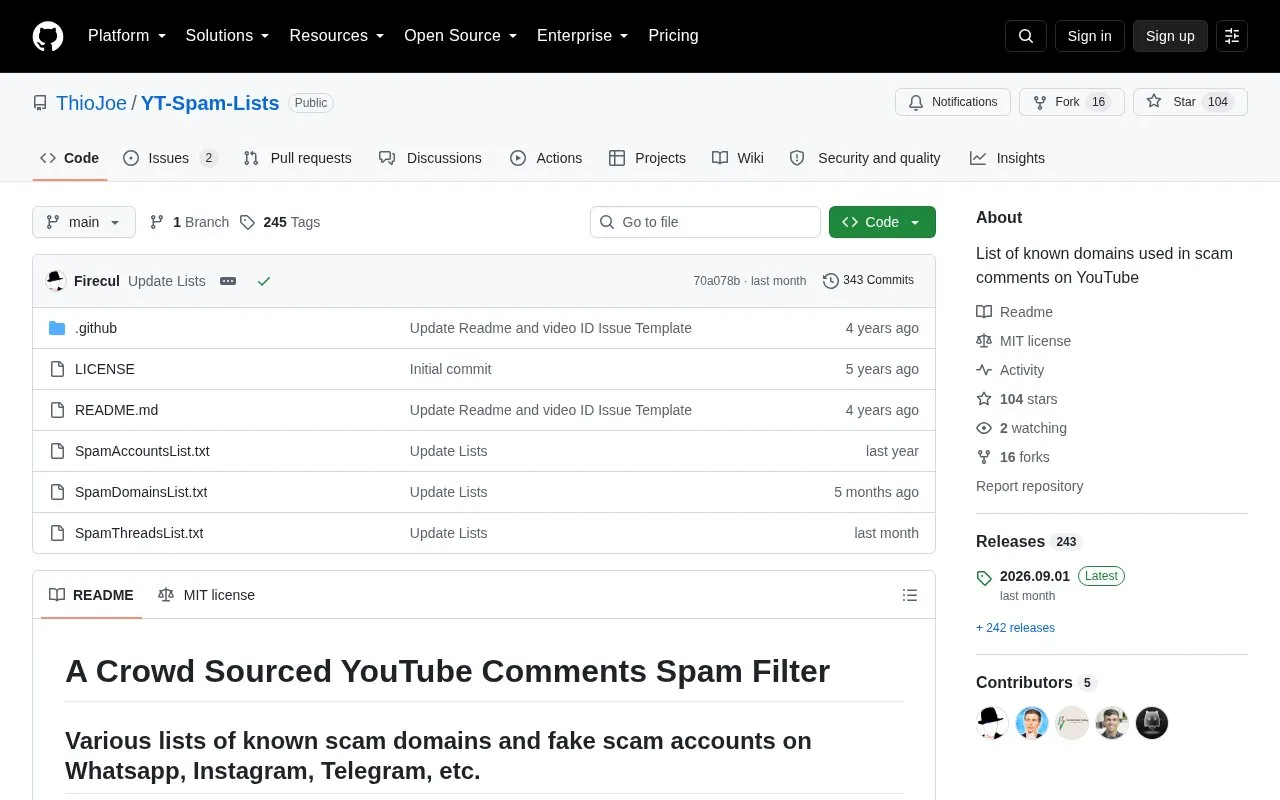The height and width of the screenshot is (800, 1280).
Task: Open the Actions tab
Action: [546, 158]
